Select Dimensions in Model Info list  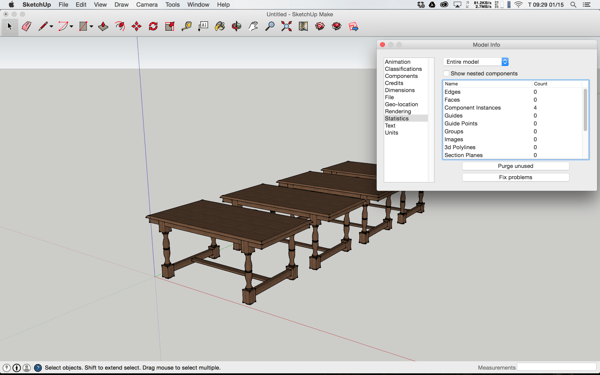[x=399, y=90]
